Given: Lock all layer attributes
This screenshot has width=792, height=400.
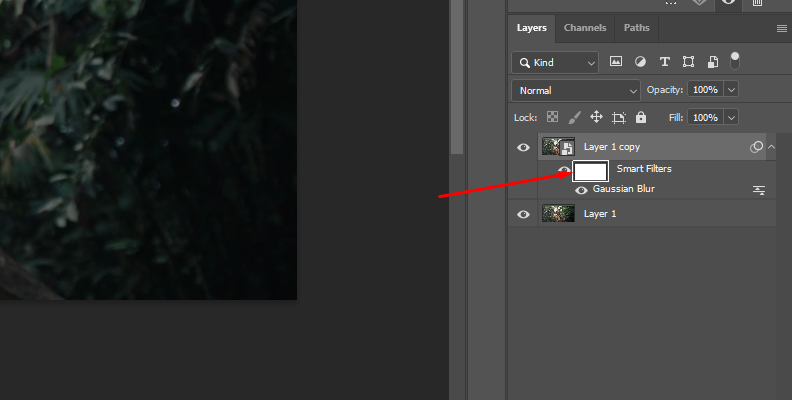Looking at the screenshot, I should pos(641,117).
